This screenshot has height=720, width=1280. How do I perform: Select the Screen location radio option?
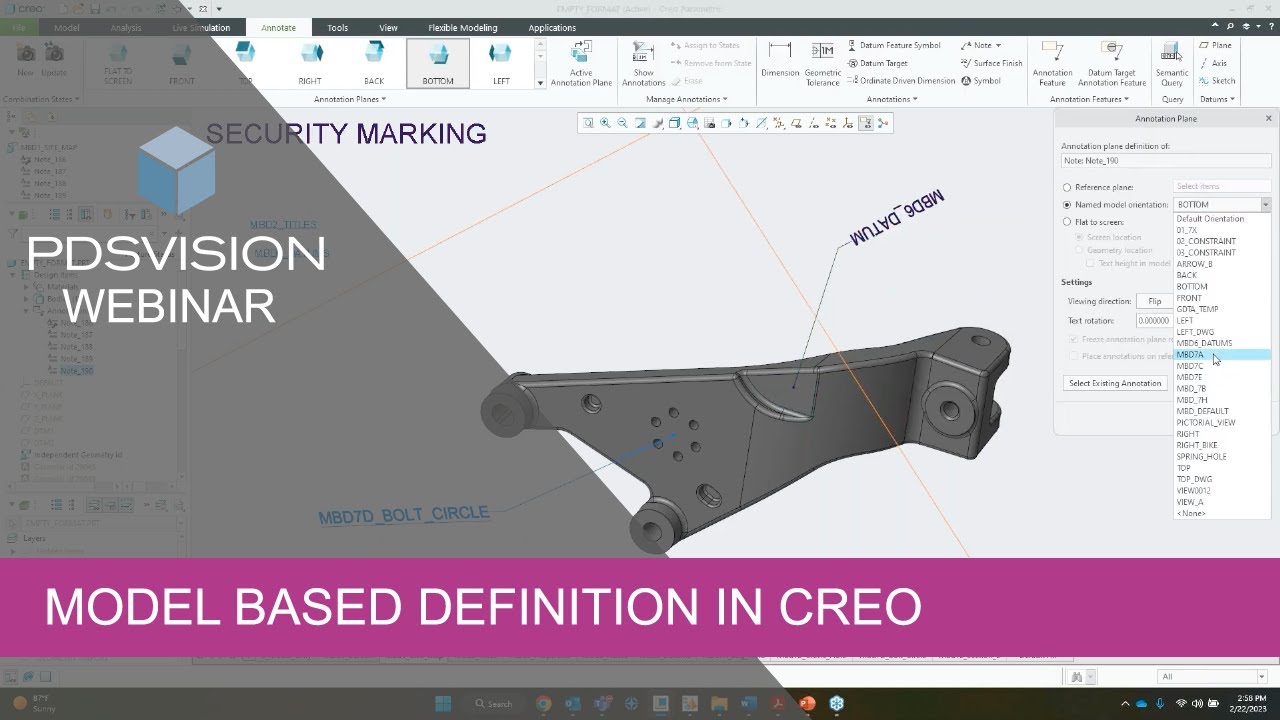point(1079,237)
